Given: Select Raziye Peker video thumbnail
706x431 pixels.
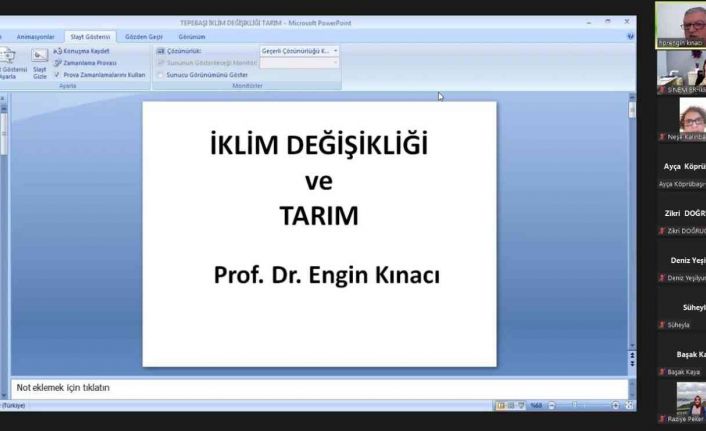Looking at the screenshot, I should [x=681, y=402].
